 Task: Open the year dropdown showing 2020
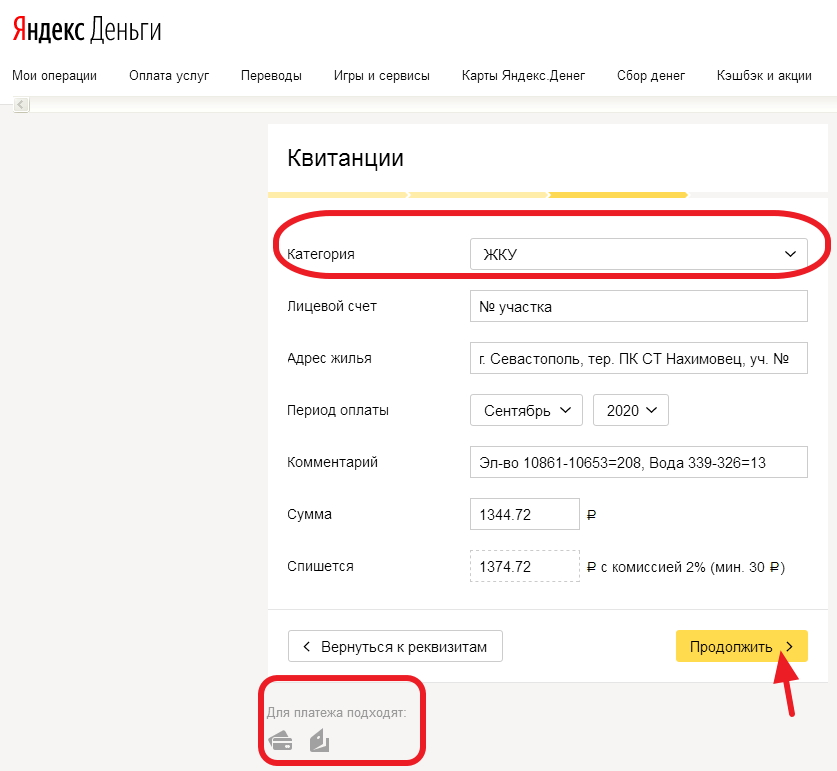630,410
